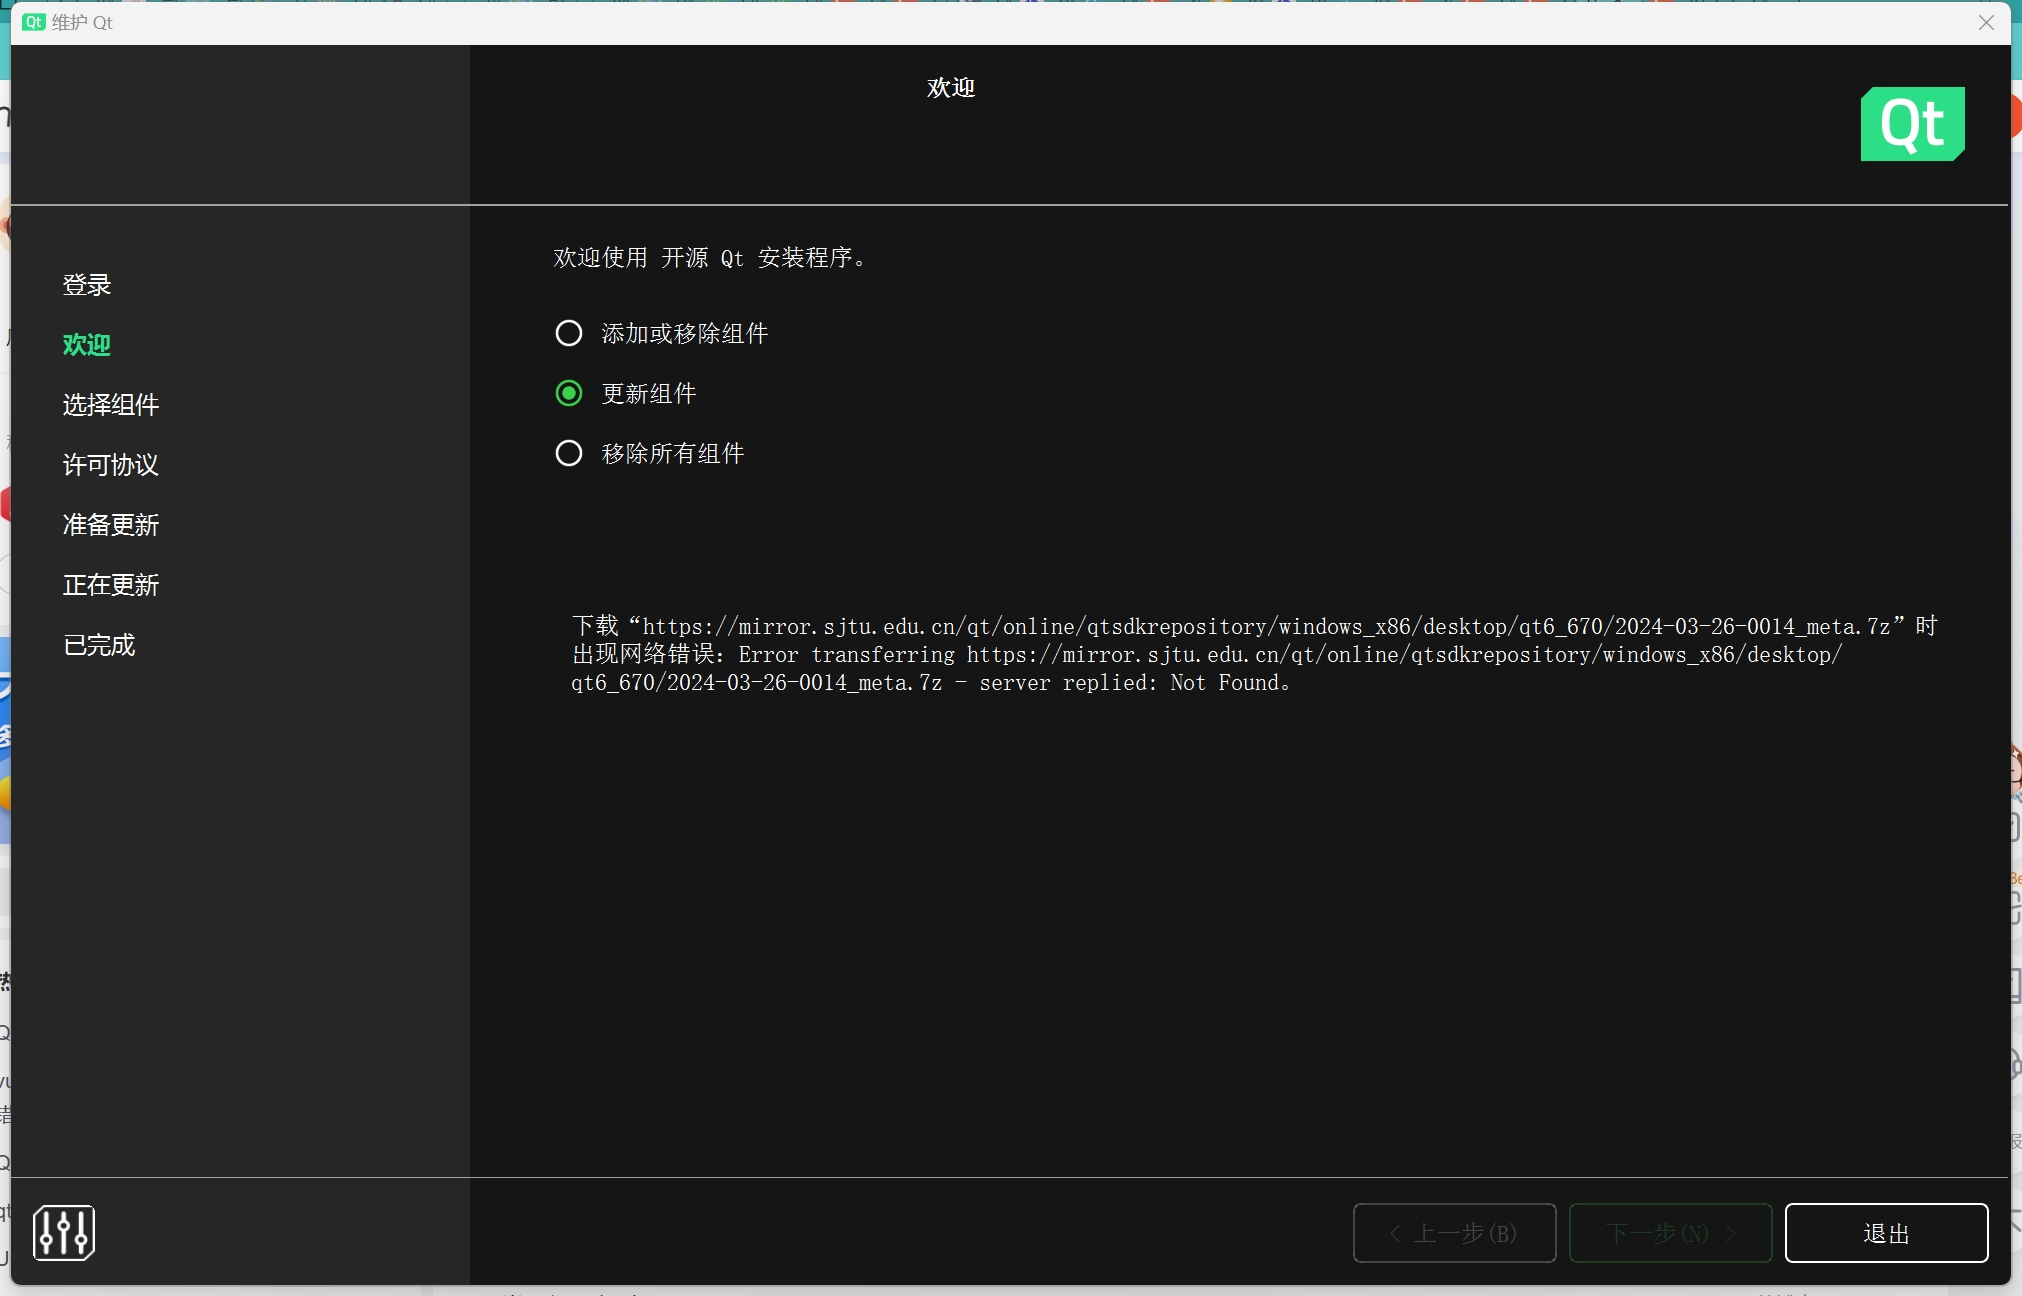This screenshot has width=2022, height=1296.
Task: Click the green Qt logo
Action: pyautogui.click(x=1912, y=124)
